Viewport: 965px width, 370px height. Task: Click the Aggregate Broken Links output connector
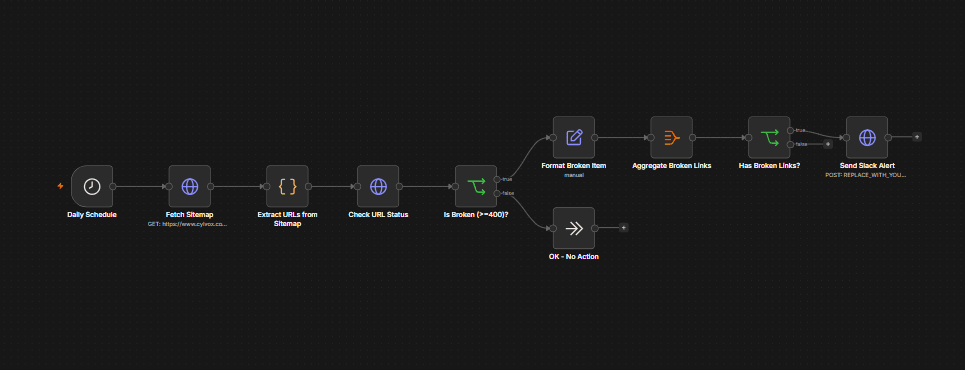(692, 137)
